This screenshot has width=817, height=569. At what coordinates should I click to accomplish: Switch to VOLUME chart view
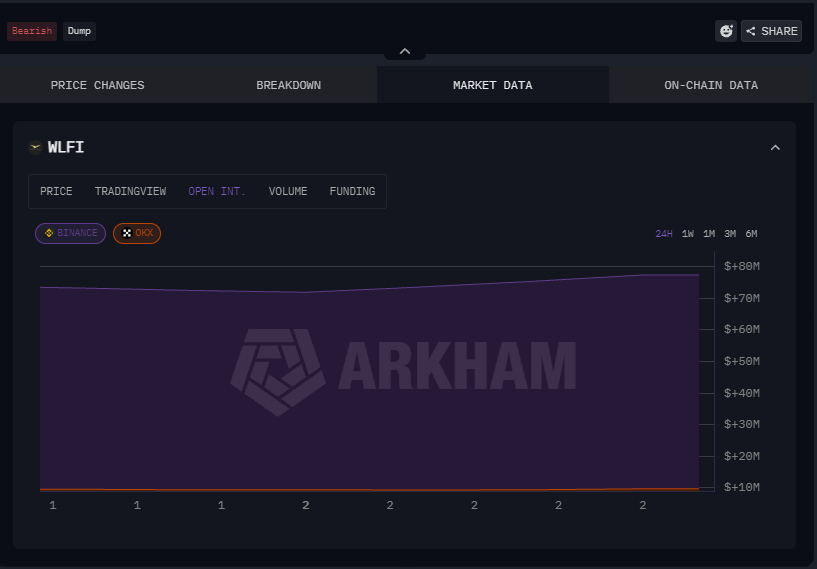[x=288, y=191]
